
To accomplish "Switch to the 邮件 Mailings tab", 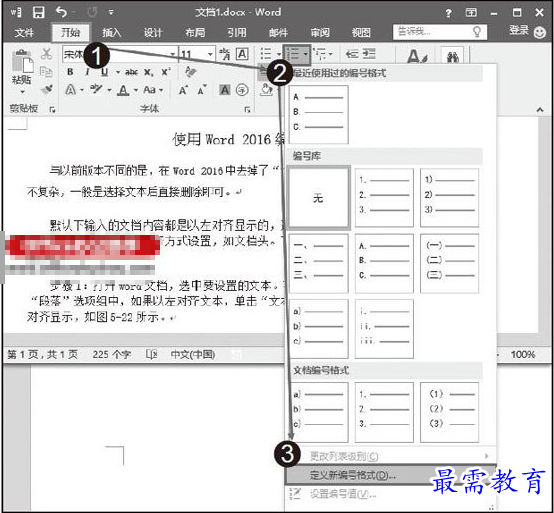I will (x=278, y=33).
